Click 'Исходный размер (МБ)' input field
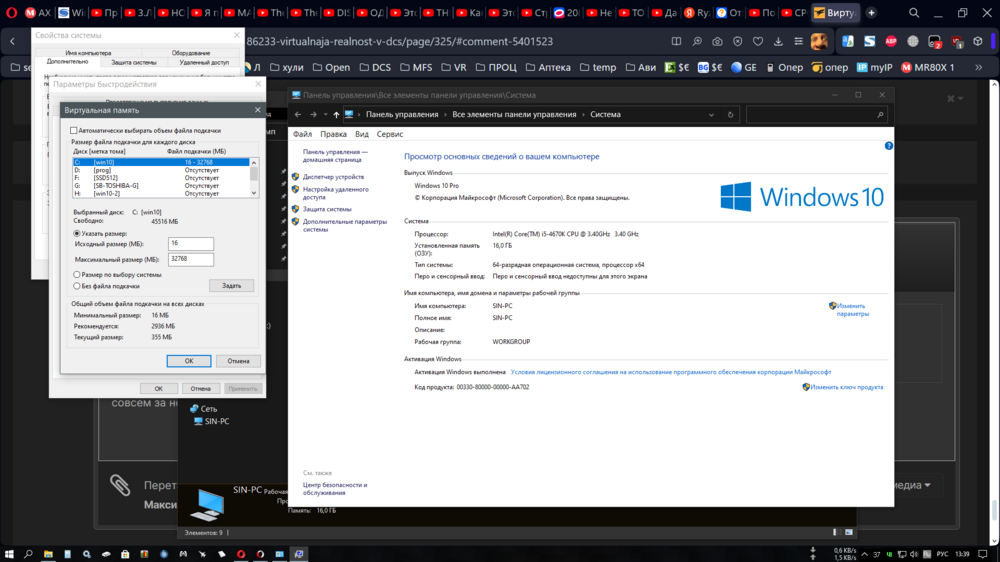Image resolution: width=1000 pixels, height=562 pixels. (191, 244)
